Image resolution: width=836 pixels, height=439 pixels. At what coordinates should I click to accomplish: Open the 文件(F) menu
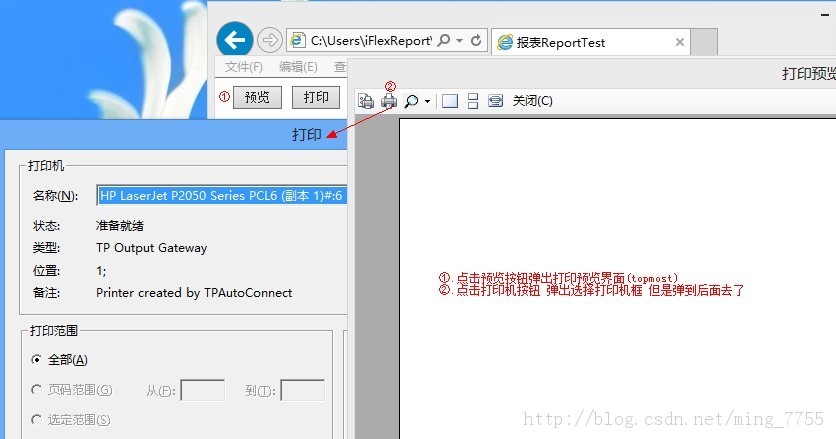point(244,67)
